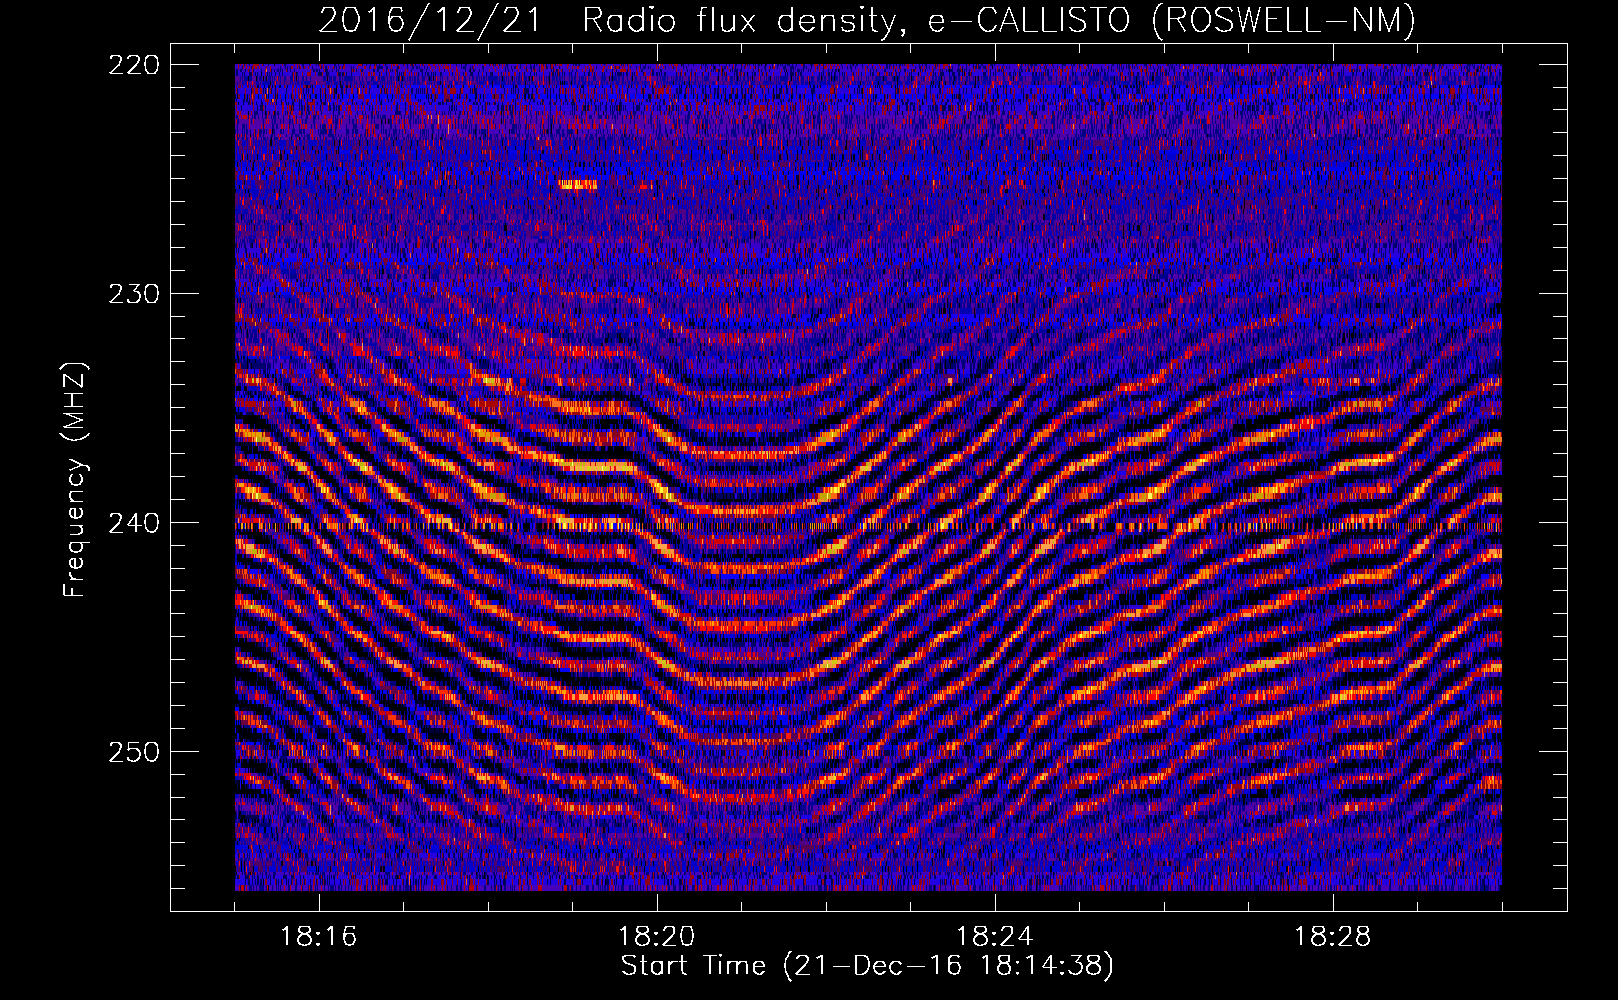The height and width of the screenshot is (1000, 1618).
Task: Click the 18:28 time tick label
Action: (x=1333, y=937)
